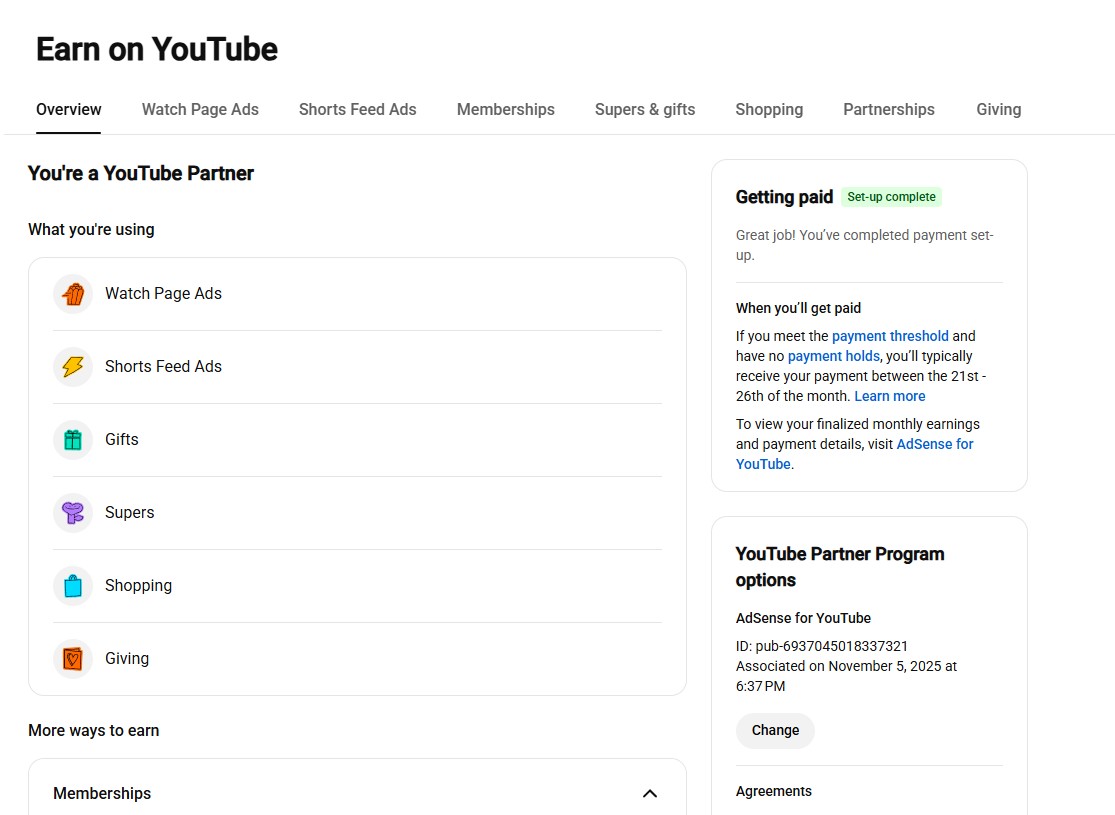Open the payment holds link
This screenshot has width=1115, height=815.
833,356
